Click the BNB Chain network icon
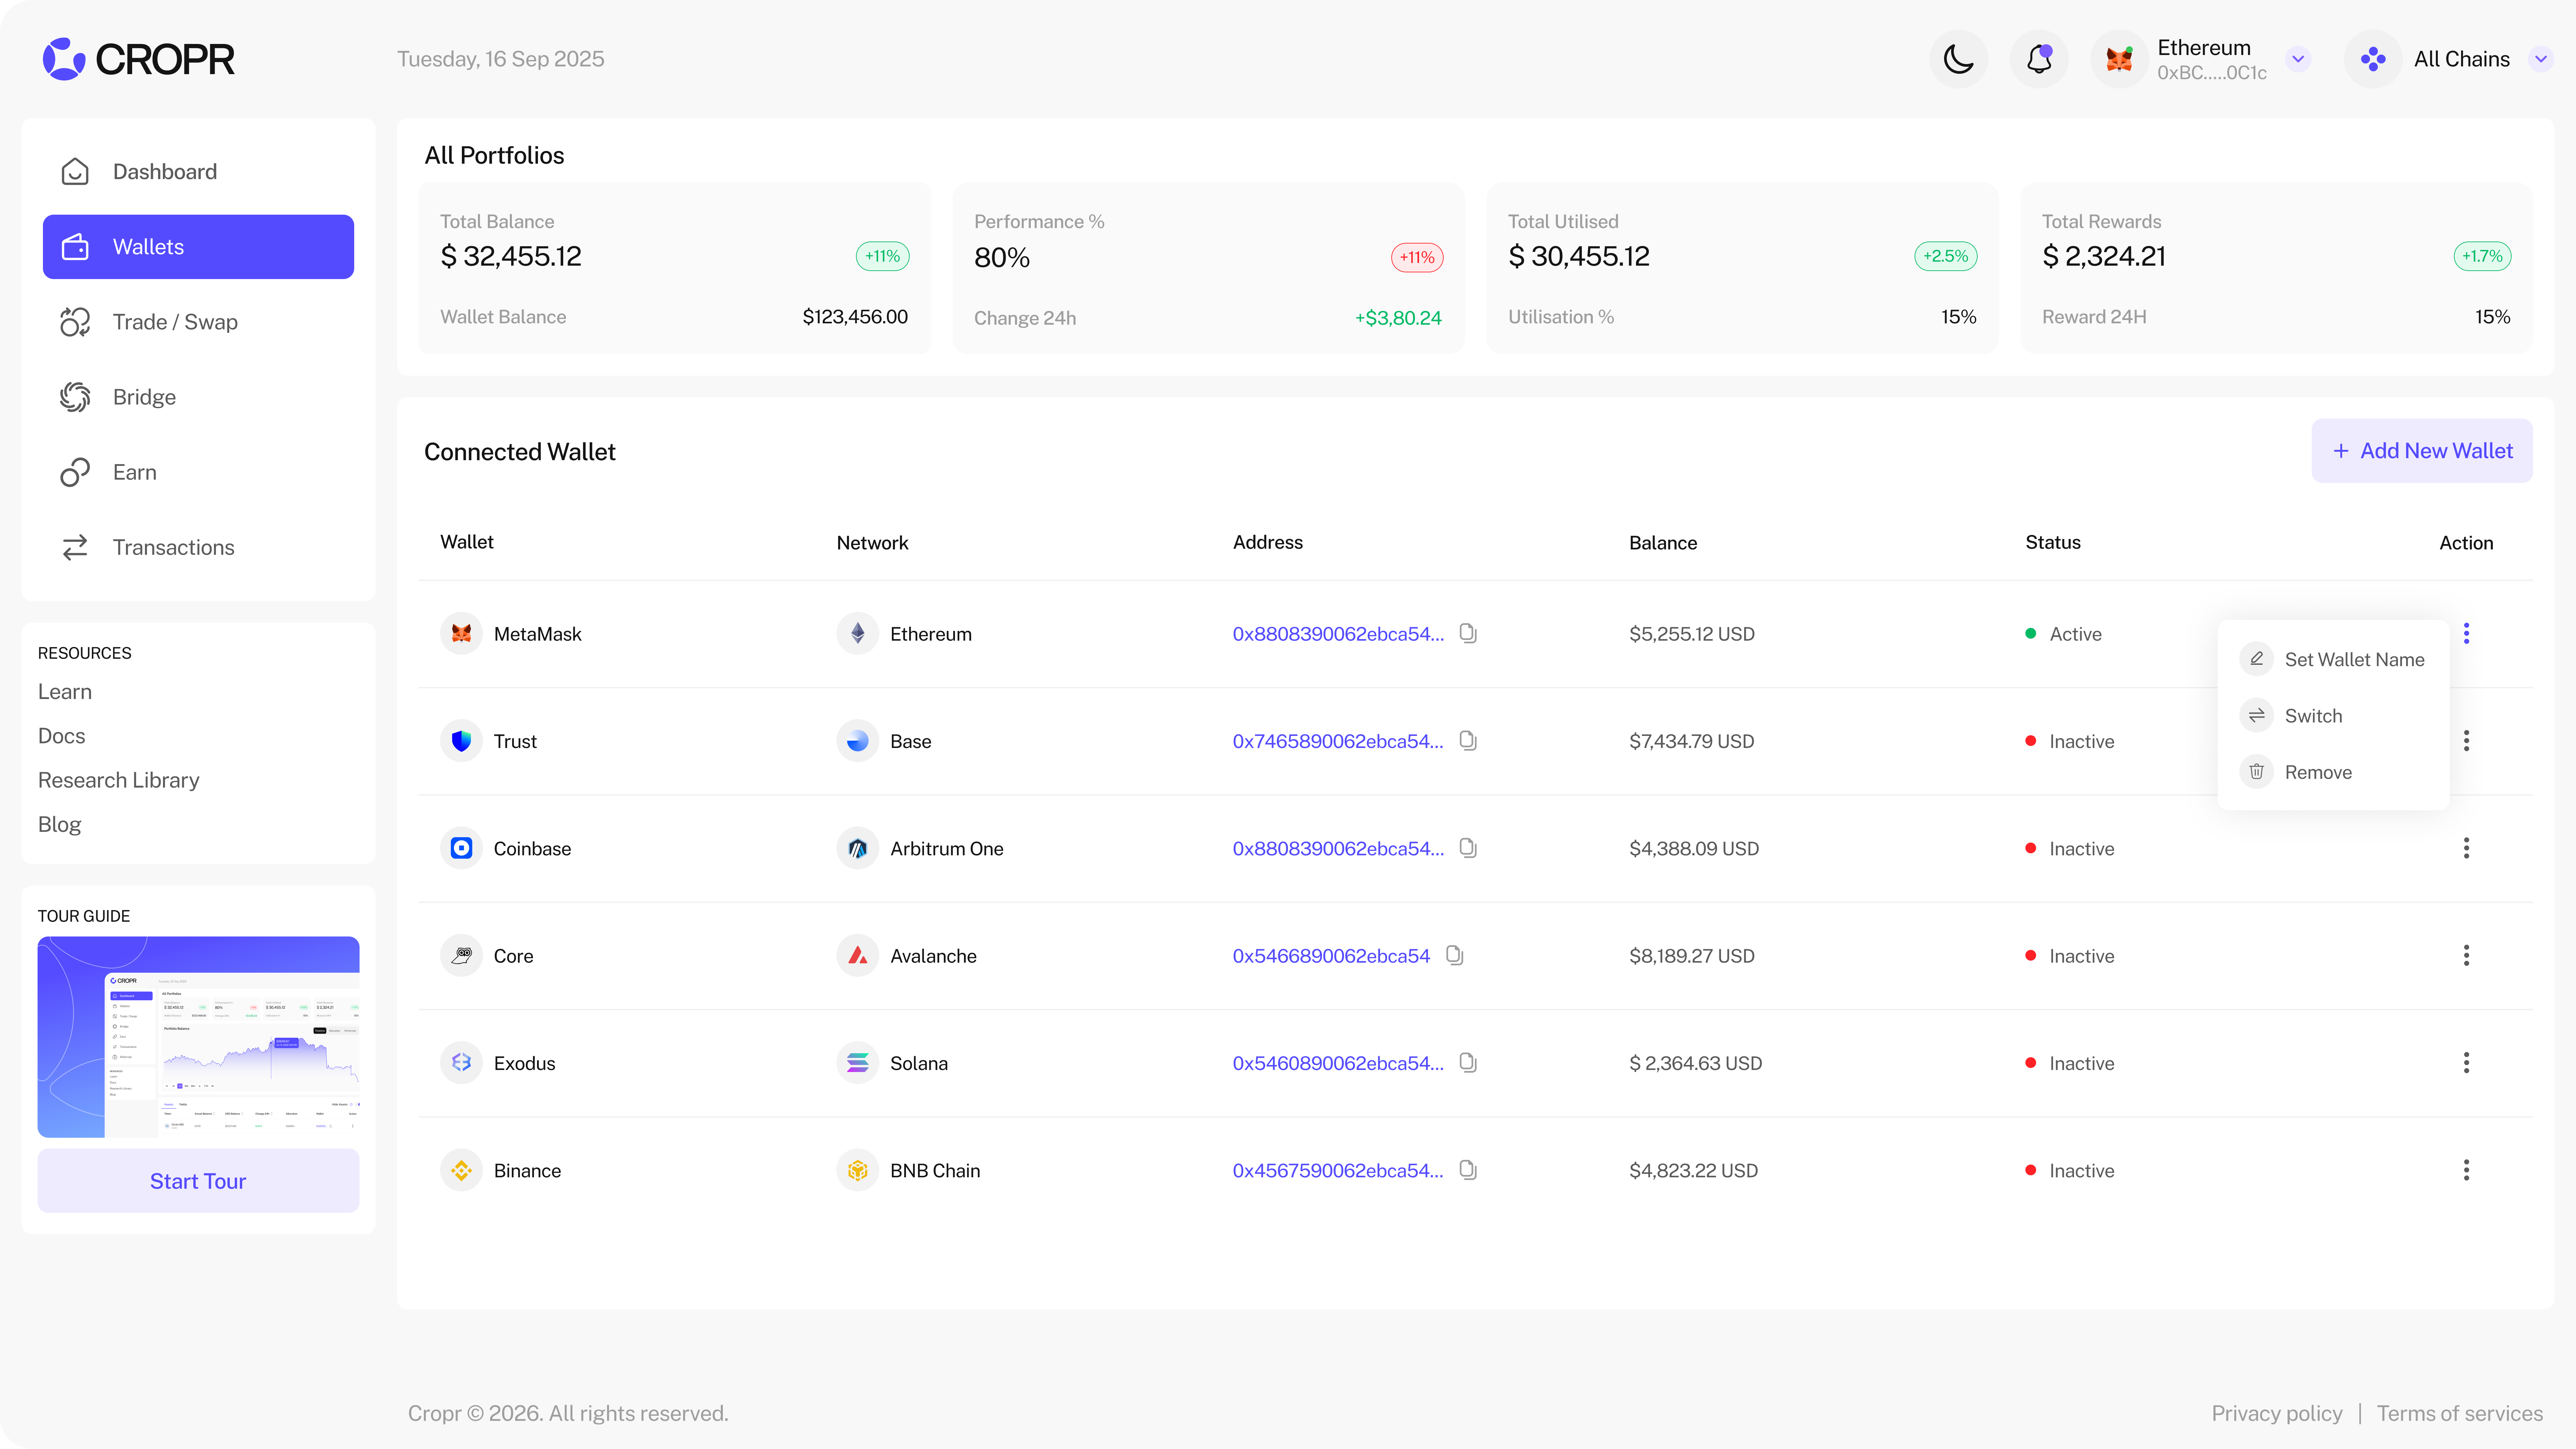 [858, 1170]
